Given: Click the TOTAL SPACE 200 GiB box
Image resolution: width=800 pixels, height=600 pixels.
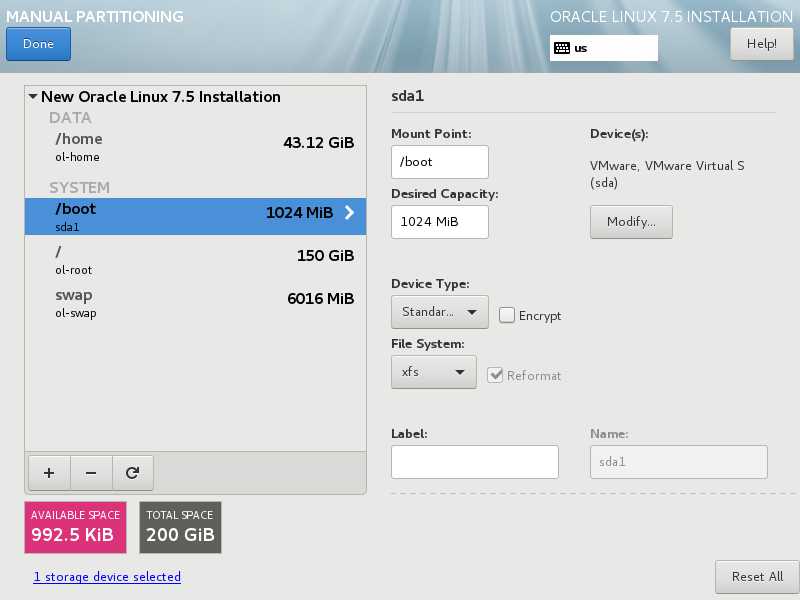Looking at the screenshot, I should point(181,527).
